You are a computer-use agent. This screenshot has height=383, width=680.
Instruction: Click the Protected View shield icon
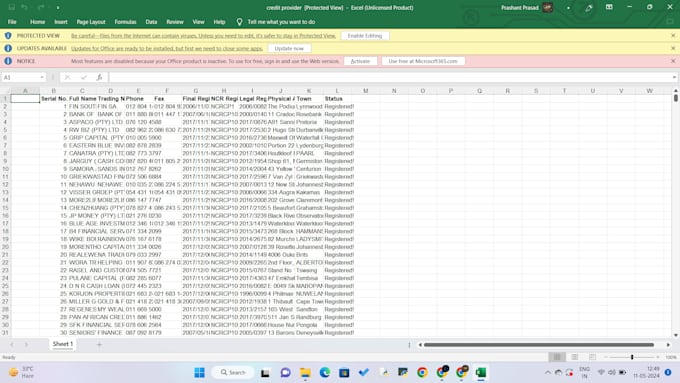point(8,36)
